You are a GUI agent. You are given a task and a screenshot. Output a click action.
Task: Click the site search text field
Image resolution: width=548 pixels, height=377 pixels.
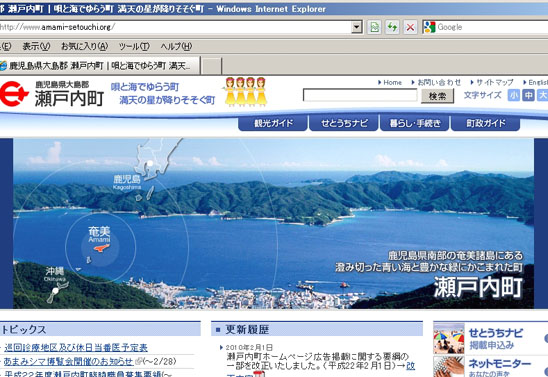(360, 95)
